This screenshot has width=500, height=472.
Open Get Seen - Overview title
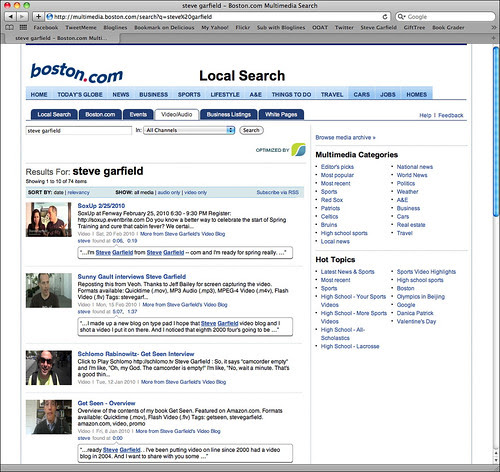(x=106, y=403)
